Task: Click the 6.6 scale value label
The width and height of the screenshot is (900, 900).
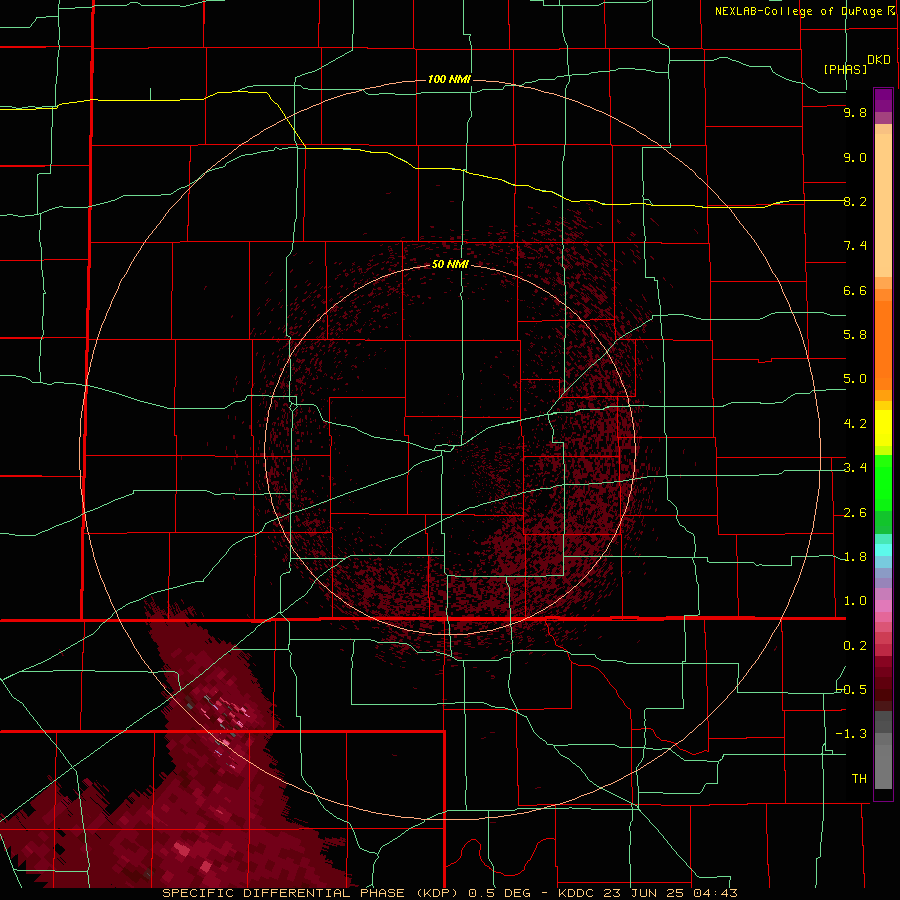Action: coord(855,290)
